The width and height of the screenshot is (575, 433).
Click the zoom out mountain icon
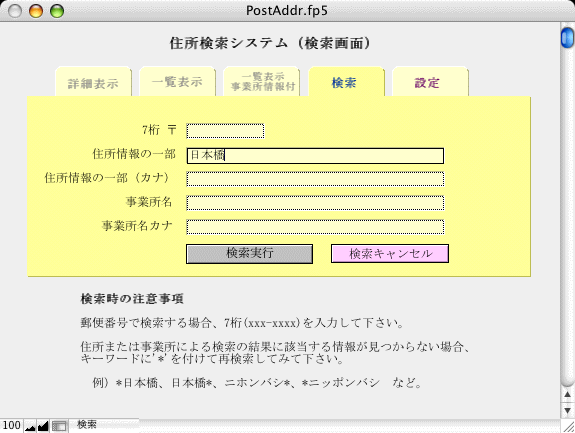pyautogui.click(x=30, y=426)
